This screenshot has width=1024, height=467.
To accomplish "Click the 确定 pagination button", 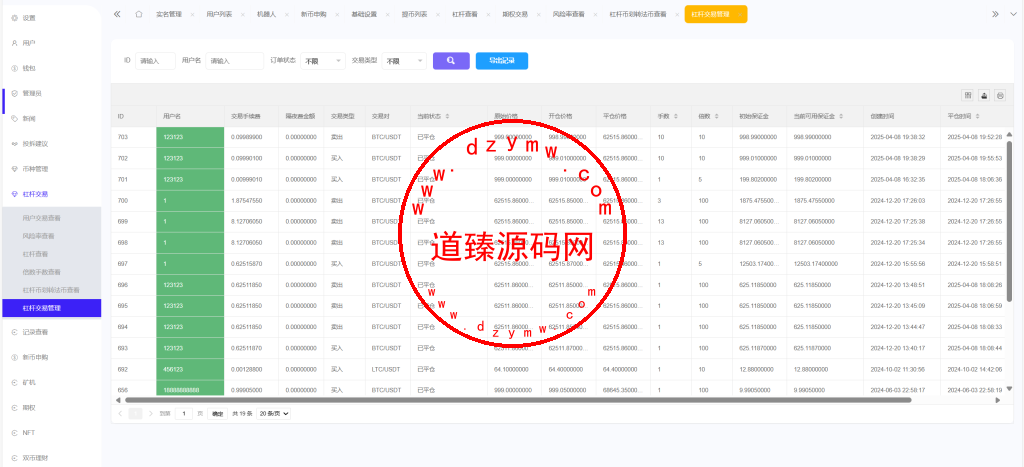I will point(217,413).
